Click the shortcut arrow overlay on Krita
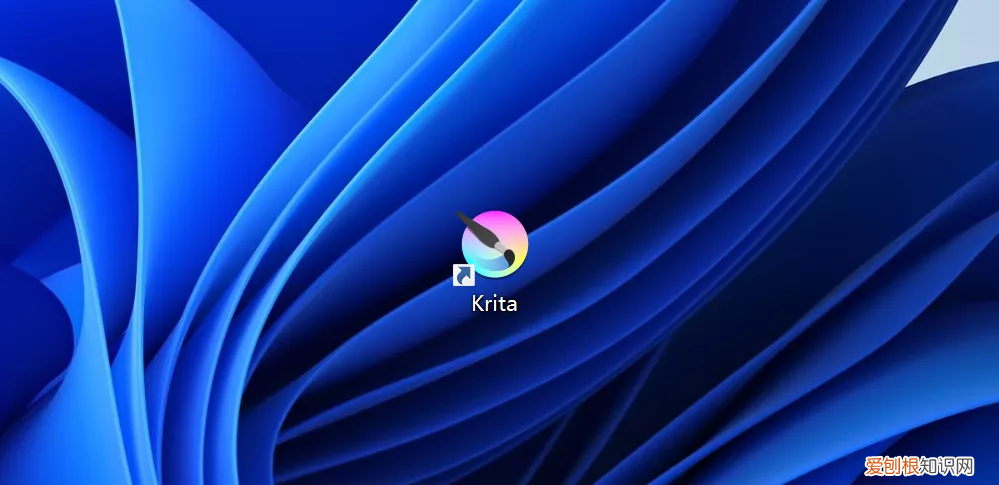This screenshot has height=485, width=999. (x=463, y=274)
